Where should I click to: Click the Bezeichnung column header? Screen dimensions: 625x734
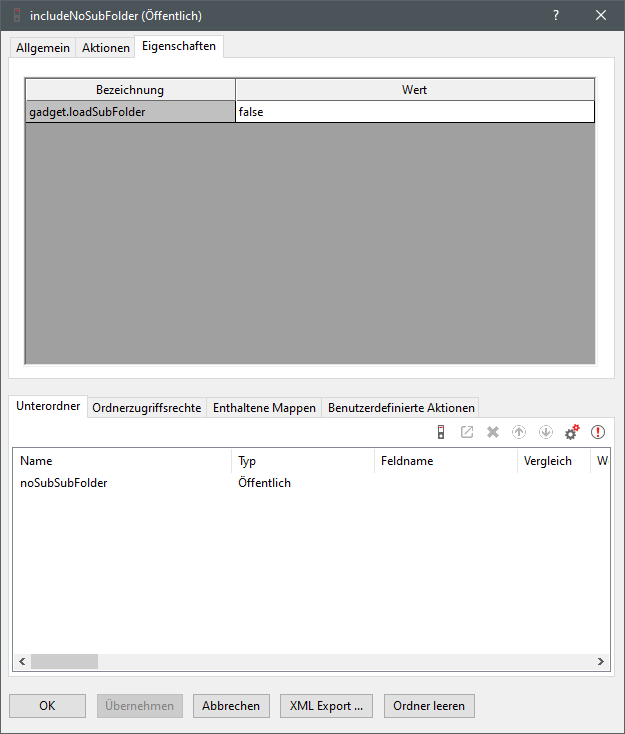(x=130, y=89)
